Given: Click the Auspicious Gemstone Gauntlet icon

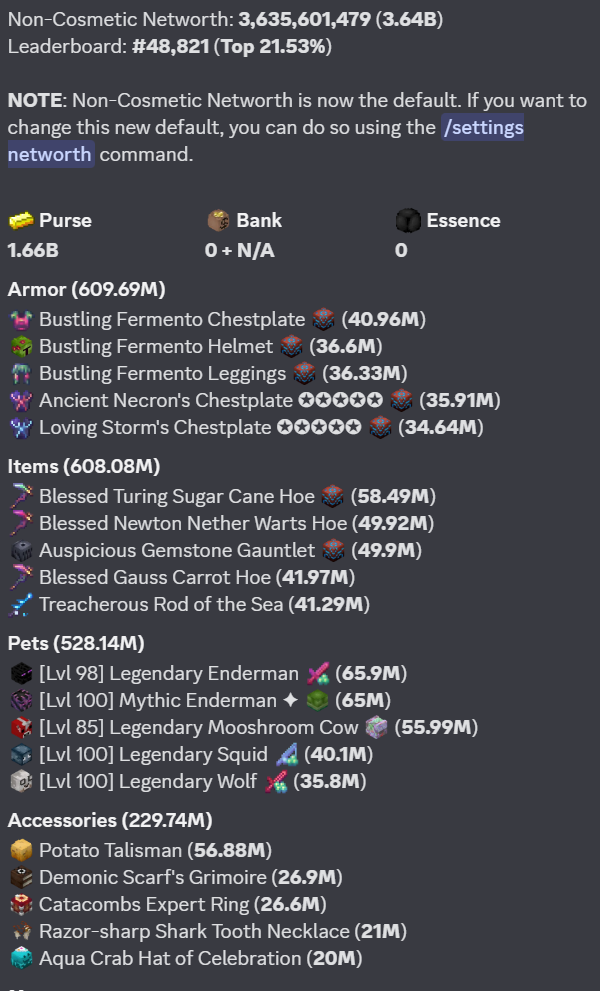Looking at the screenshot, I should [x=21, y=550].
